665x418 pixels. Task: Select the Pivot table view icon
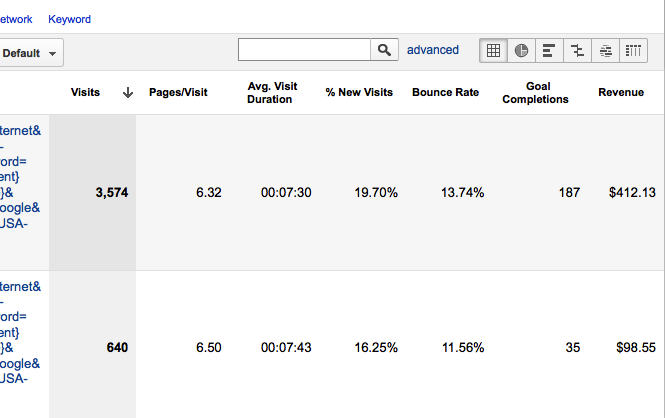click(x=633, y=50)
